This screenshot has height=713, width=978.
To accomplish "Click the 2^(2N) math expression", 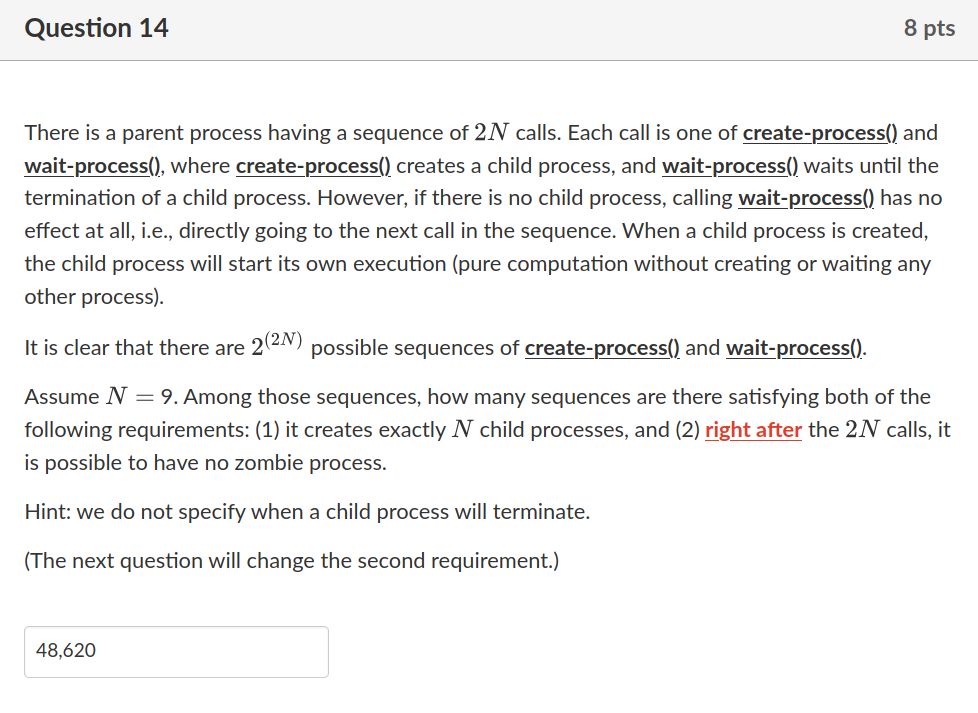I will point(276,344).
